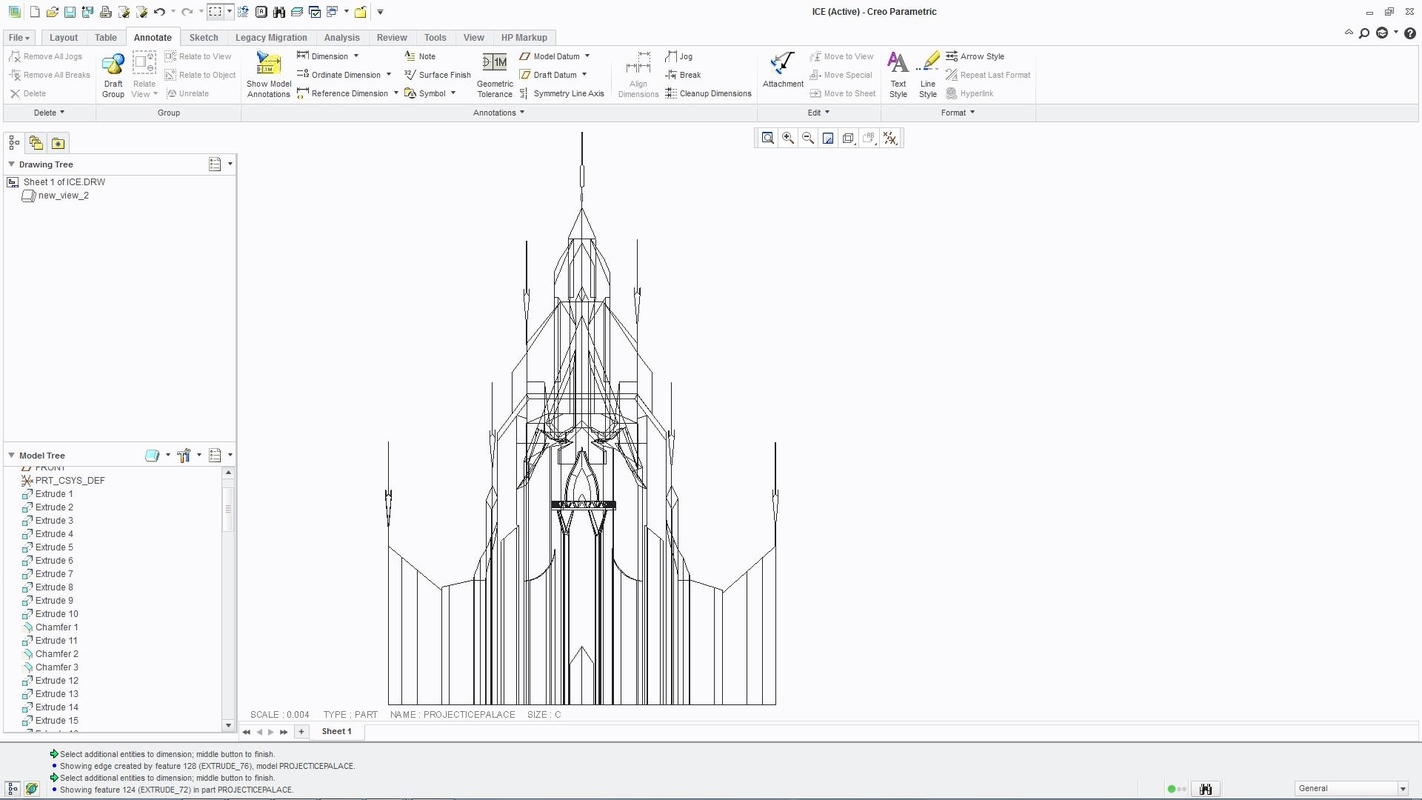The image size is (1422, 800).
Task: Toggle the datum display filters icon
Action: click(x=889, y=138)
